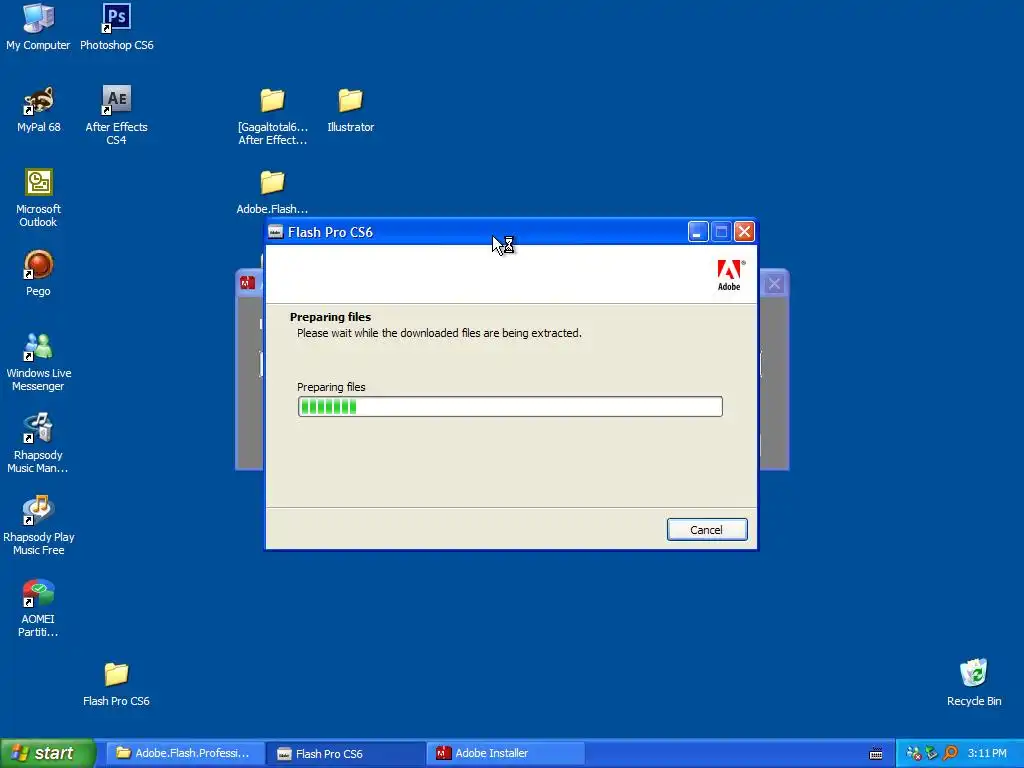Click the keyboard icon in taskbar
The image size is (1024, 768).
click(x=876, y=754)
